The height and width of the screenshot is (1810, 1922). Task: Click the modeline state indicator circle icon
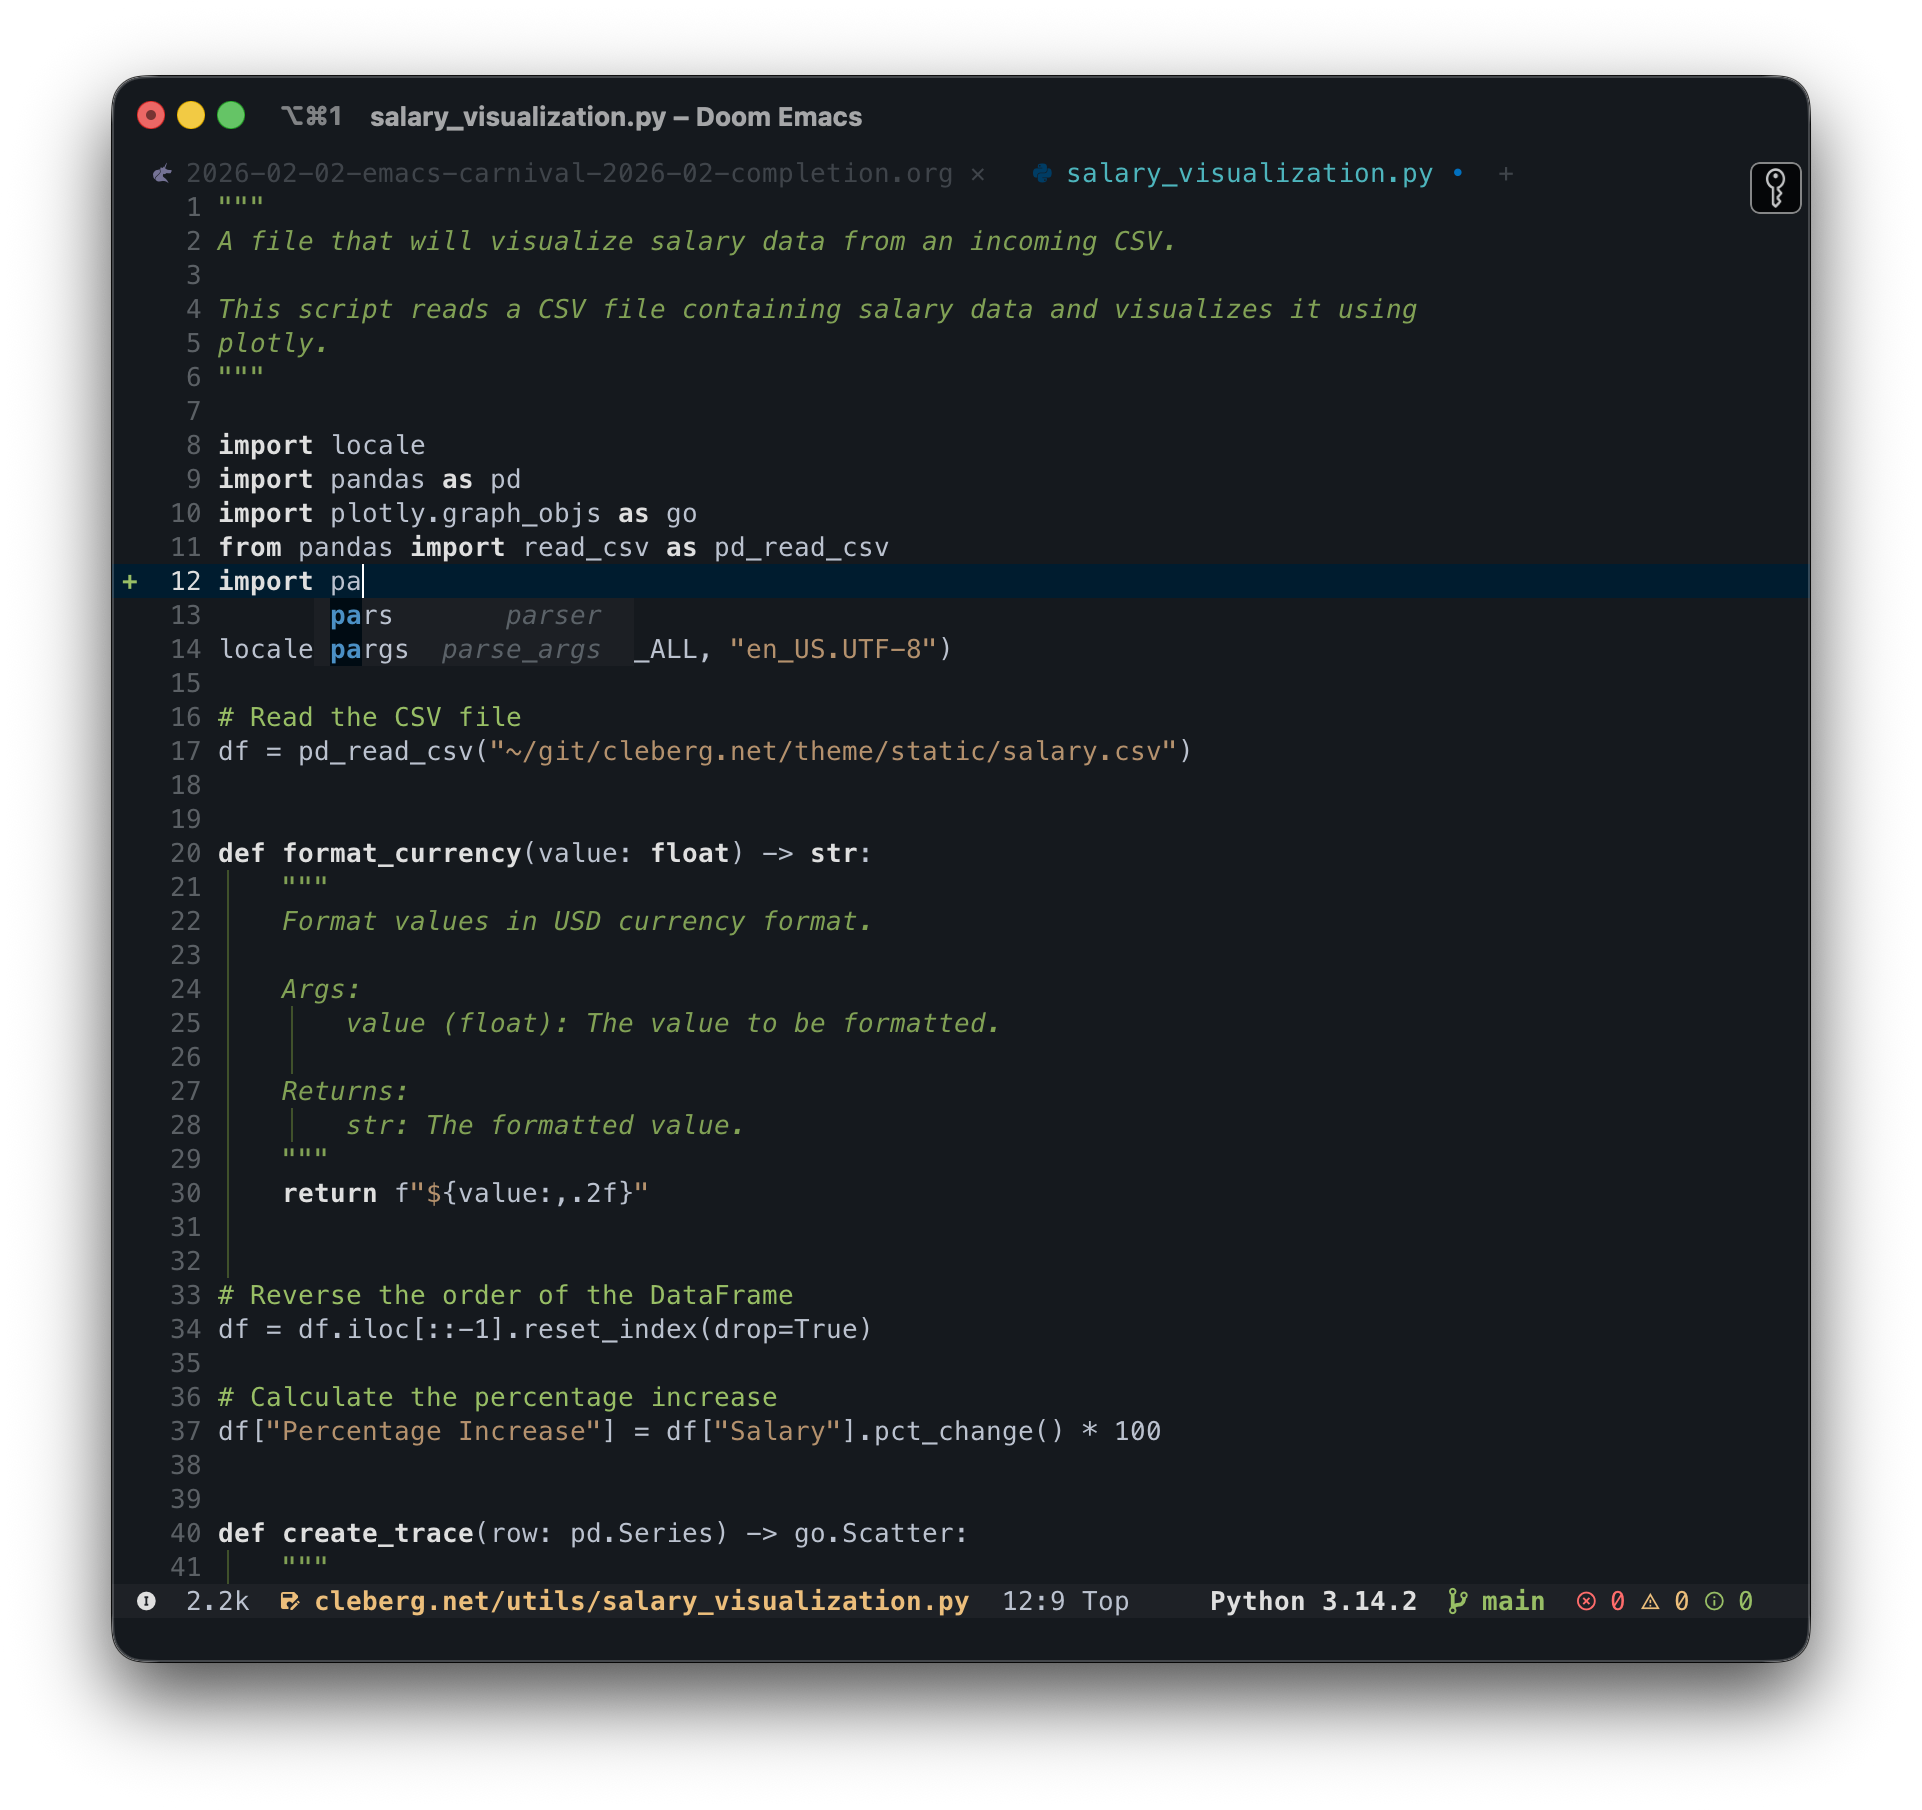pos(146,1601)
